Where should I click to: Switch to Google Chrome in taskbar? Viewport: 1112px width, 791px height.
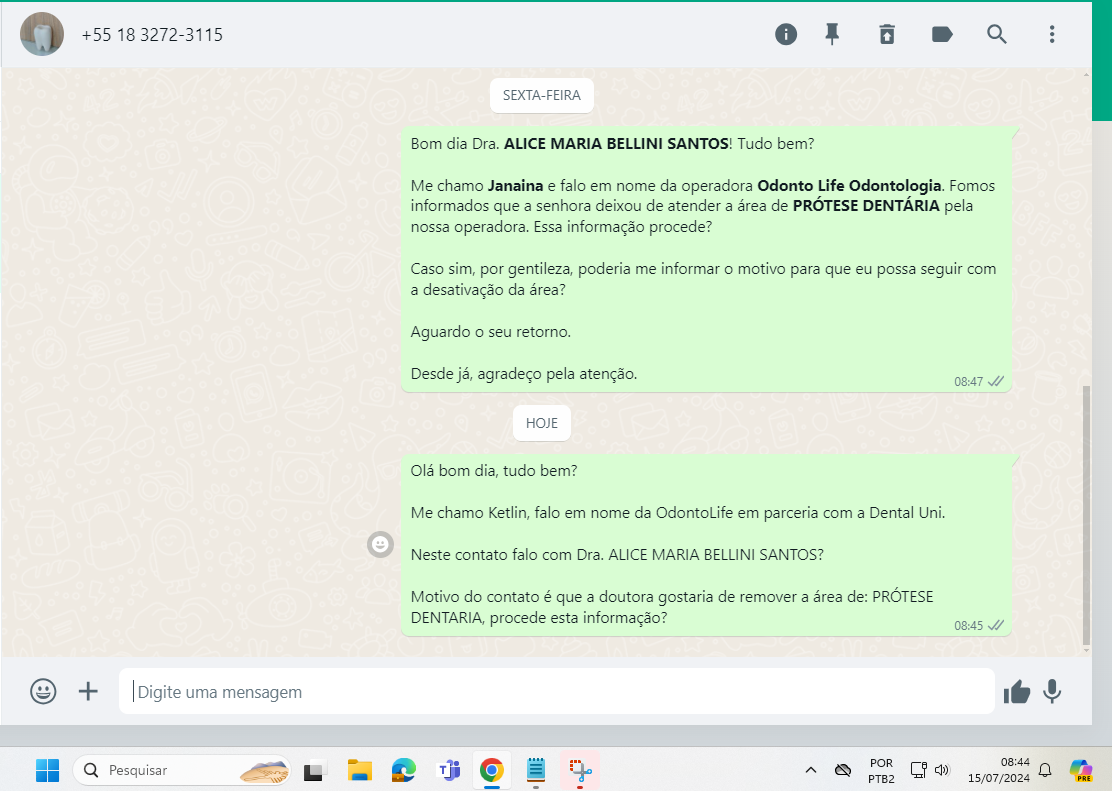point(491,770)
